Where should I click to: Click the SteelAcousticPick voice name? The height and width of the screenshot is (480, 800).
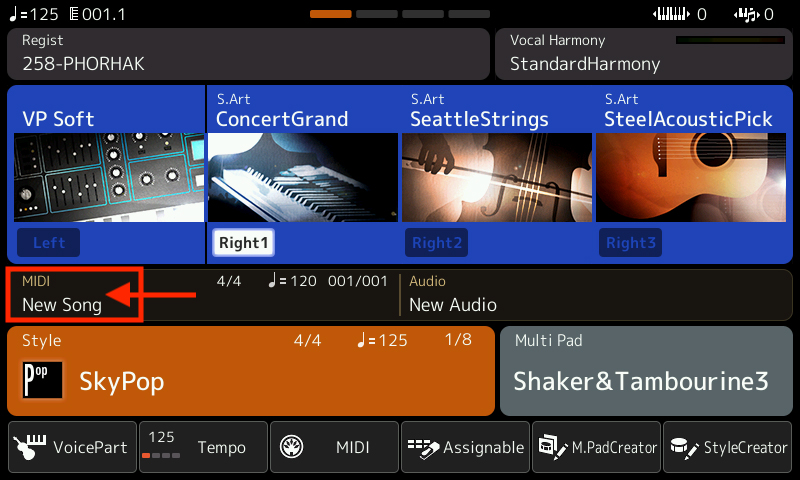[688, 119]
